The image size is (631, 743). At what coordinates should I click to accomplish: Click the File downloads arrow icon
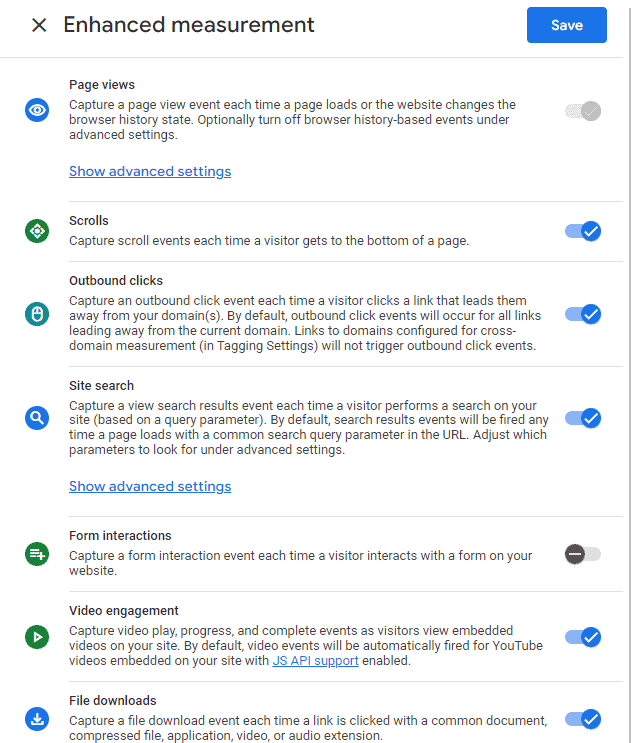point(37,718)
